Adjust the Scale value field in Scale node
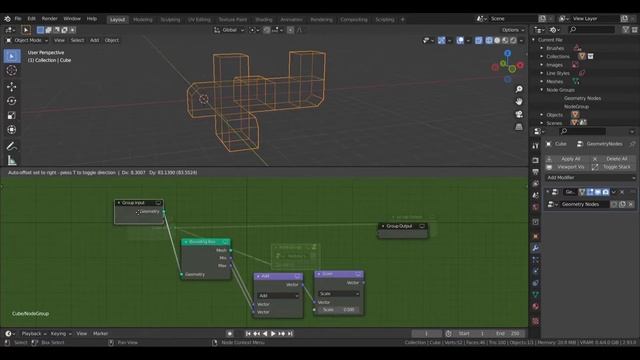The image size is (640, 360). (x=339, y=310)
